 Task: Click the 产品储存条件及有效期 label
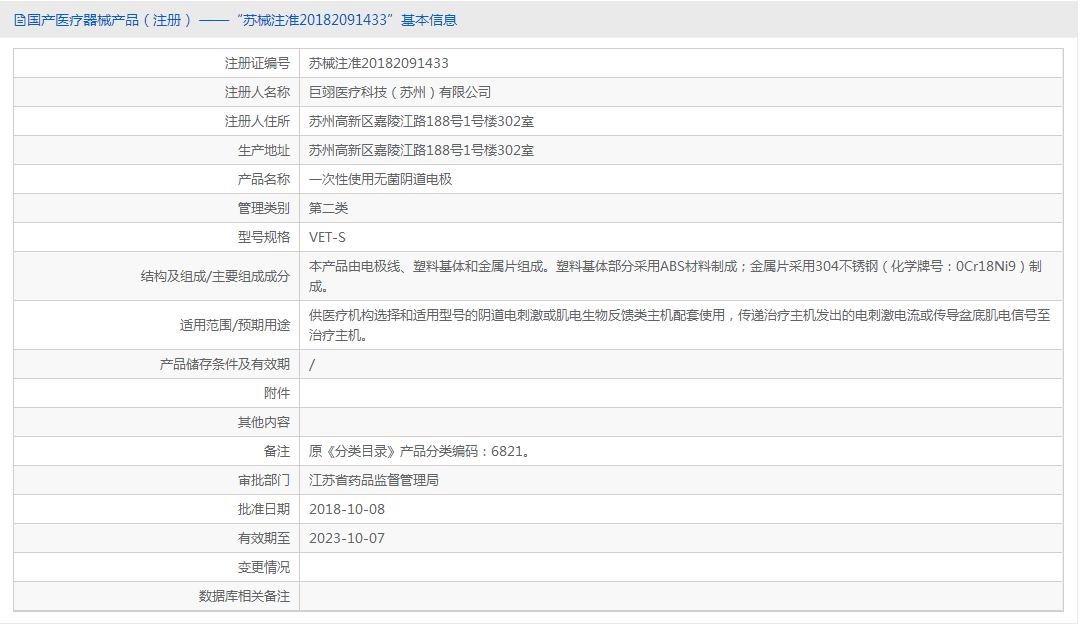pyautogui.click(x=225, y=365)
